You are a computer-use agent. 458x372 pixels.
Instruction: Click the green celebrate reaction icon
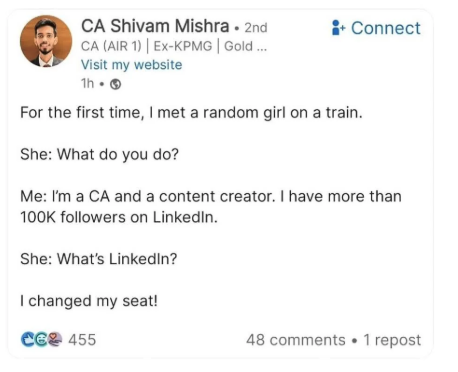point(41,339)
